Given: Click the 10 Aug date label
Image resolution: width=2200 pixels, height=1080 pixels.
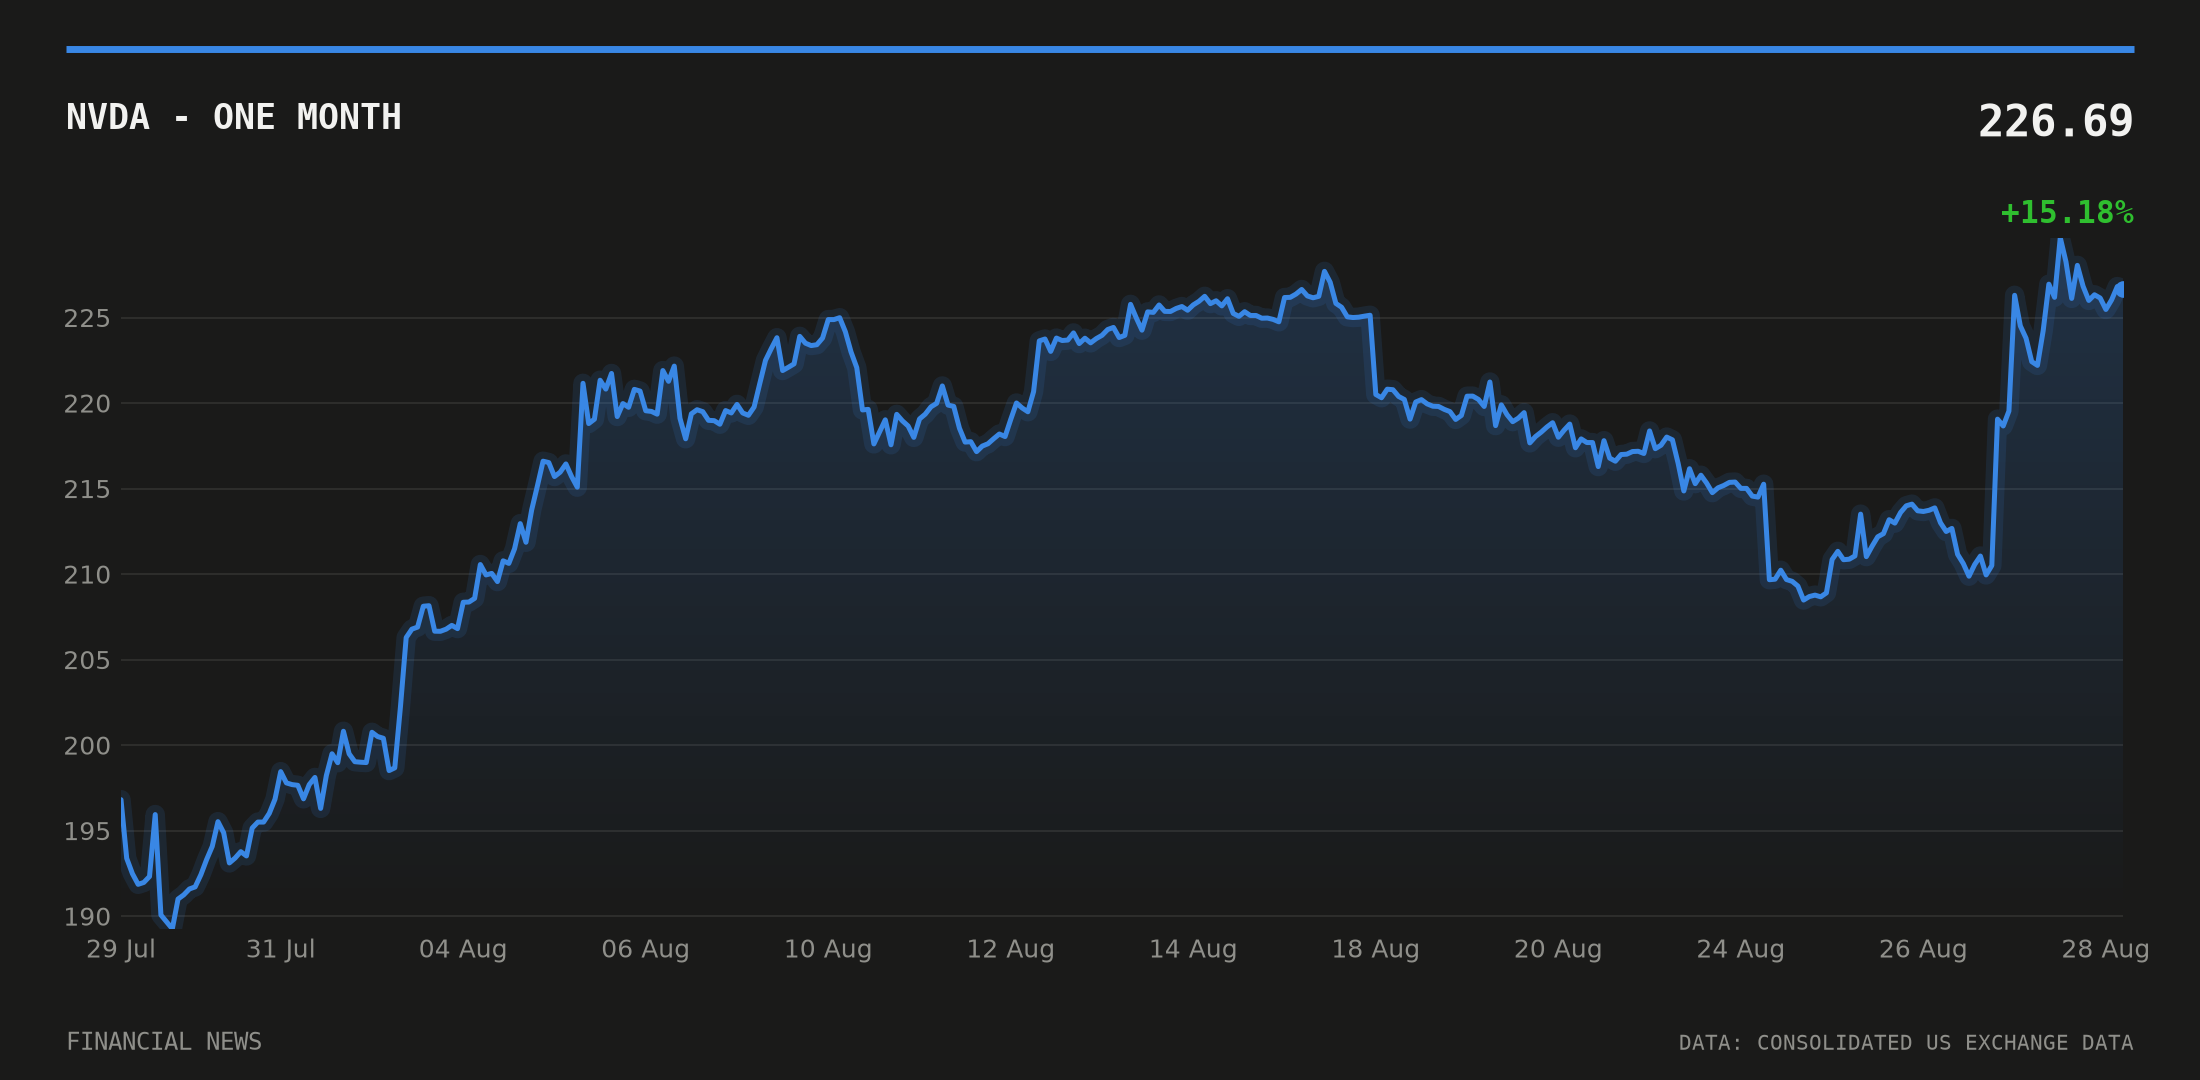Looking at the screenshot, I should 828,949.
